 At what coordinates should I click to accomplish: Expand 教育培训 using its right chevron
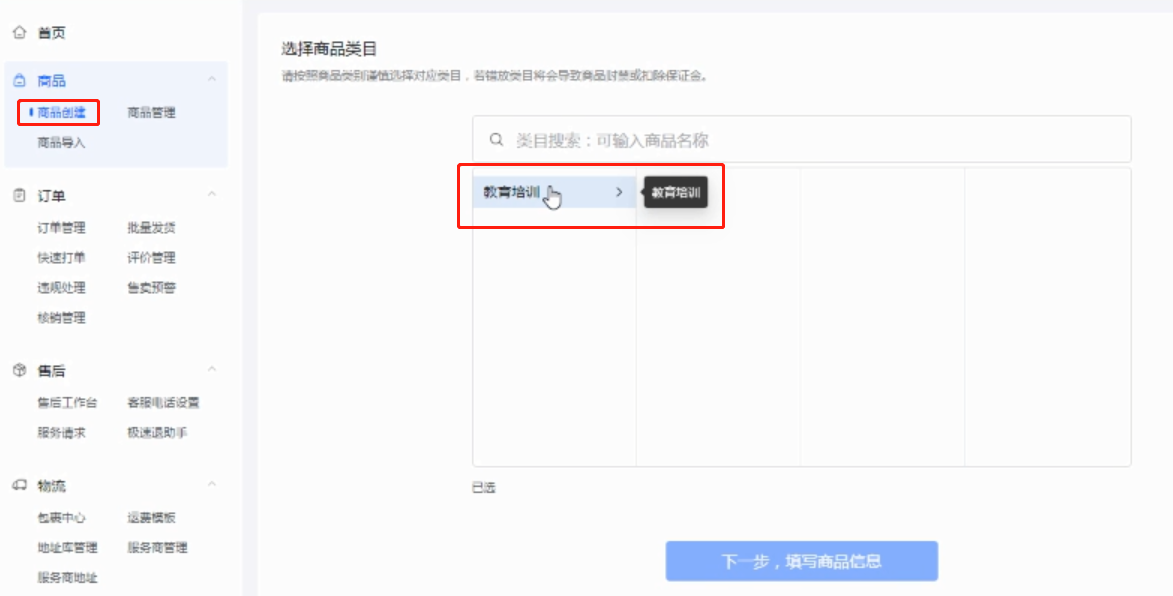click(619, 192)
